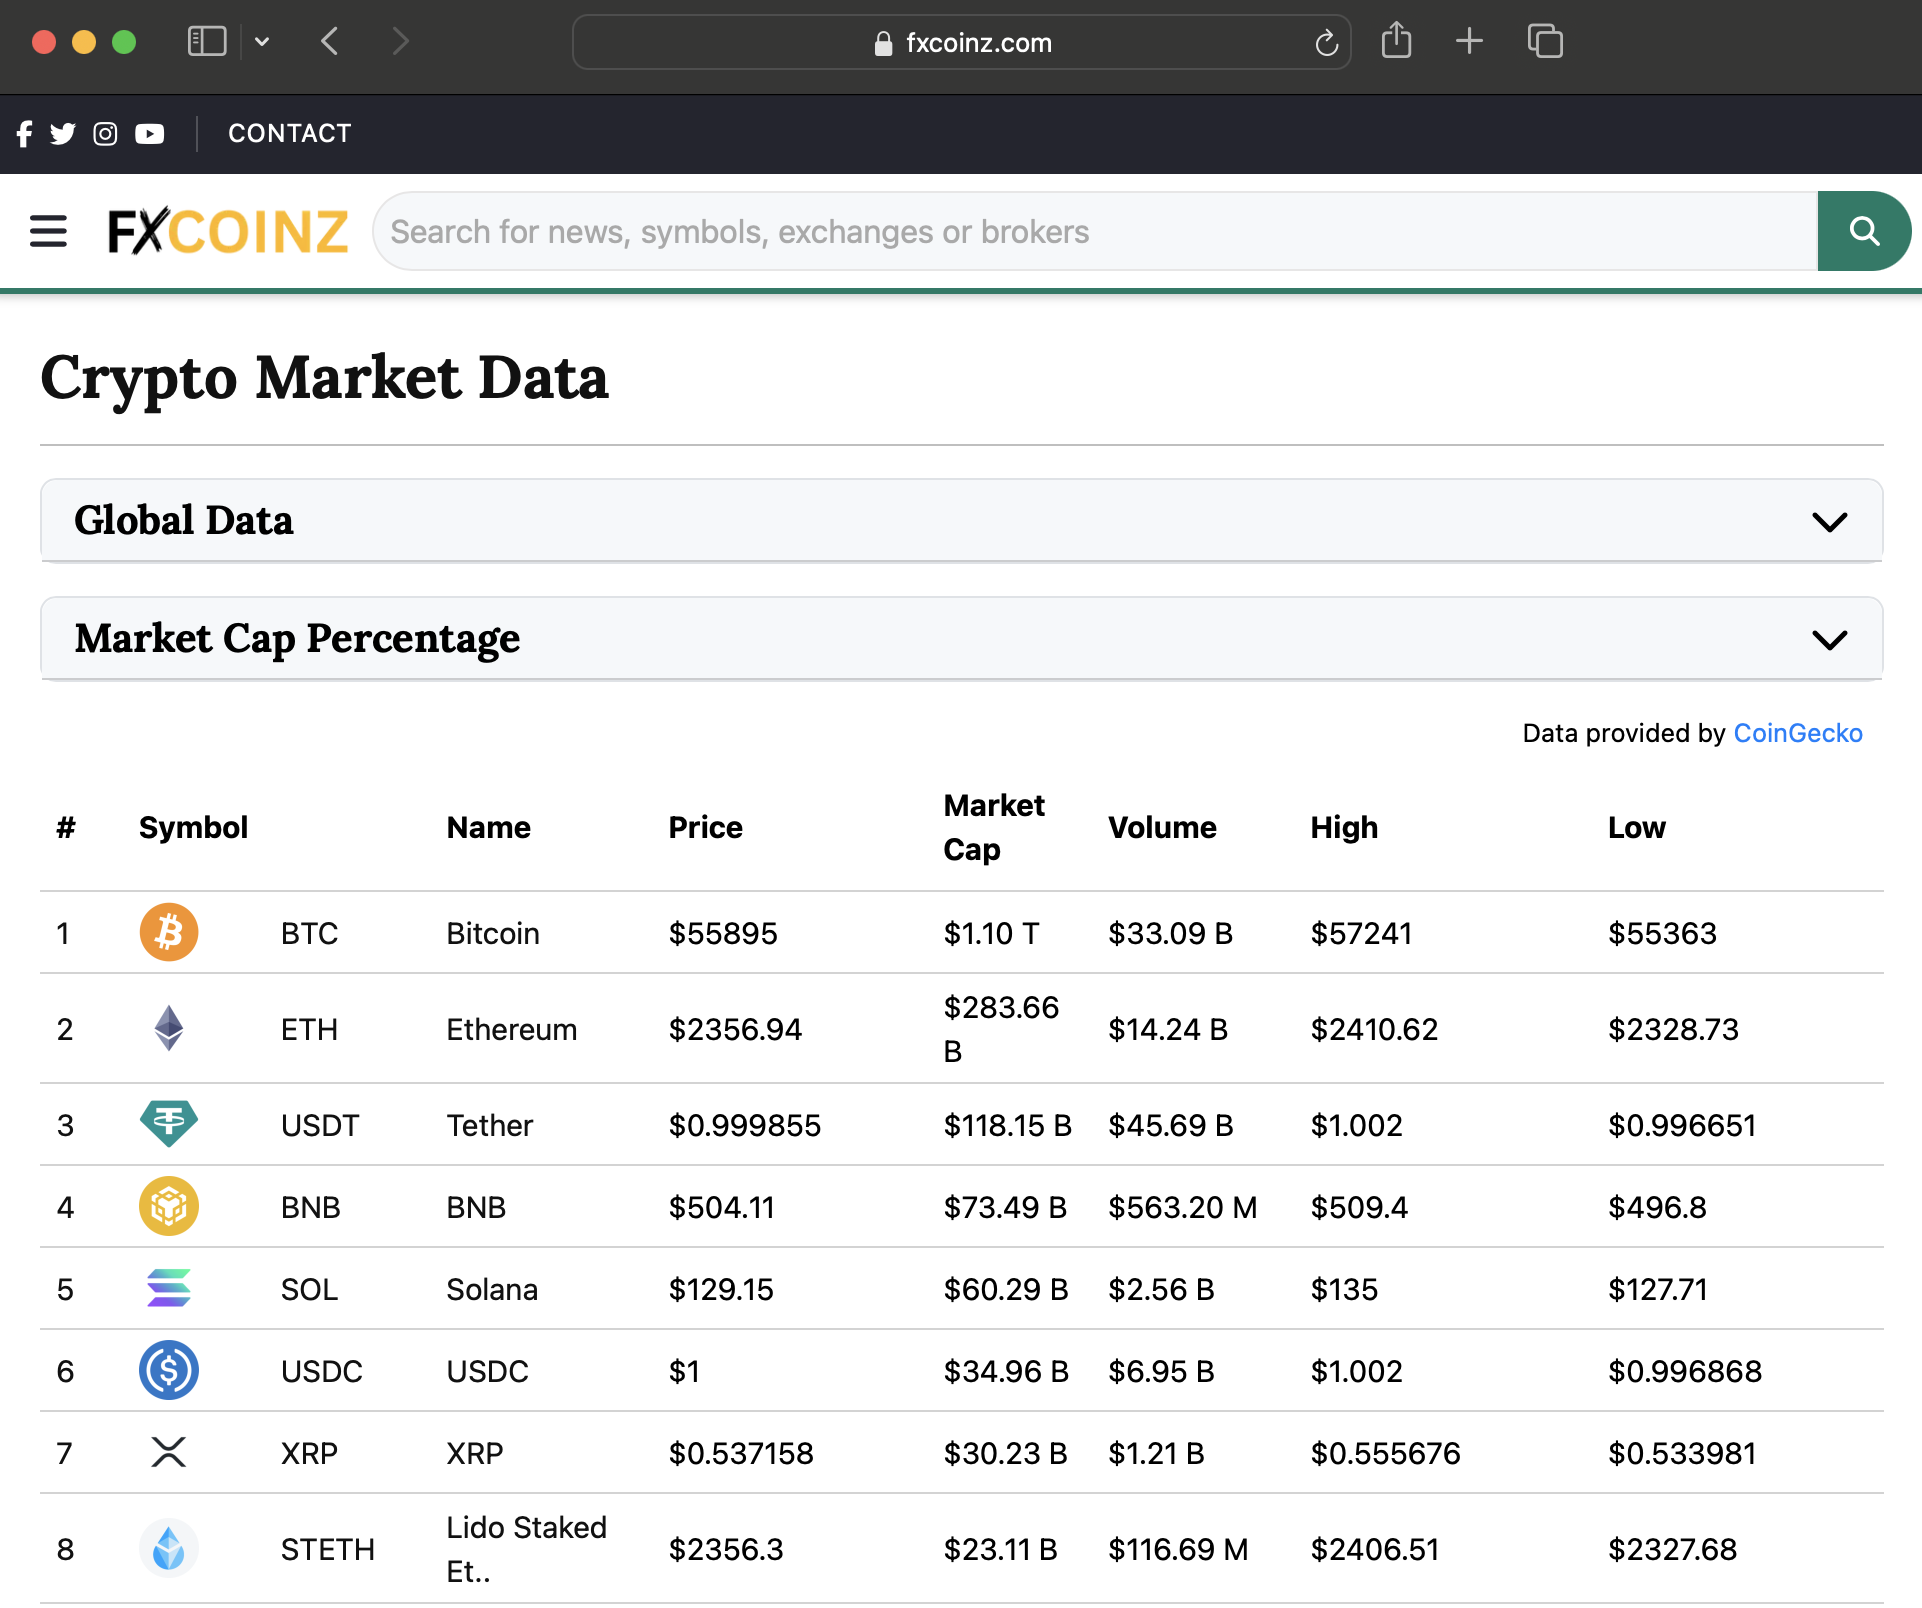Select Tether price $0.999855
Viewport: 1922px width, 1608px height.
point(744,1125)
